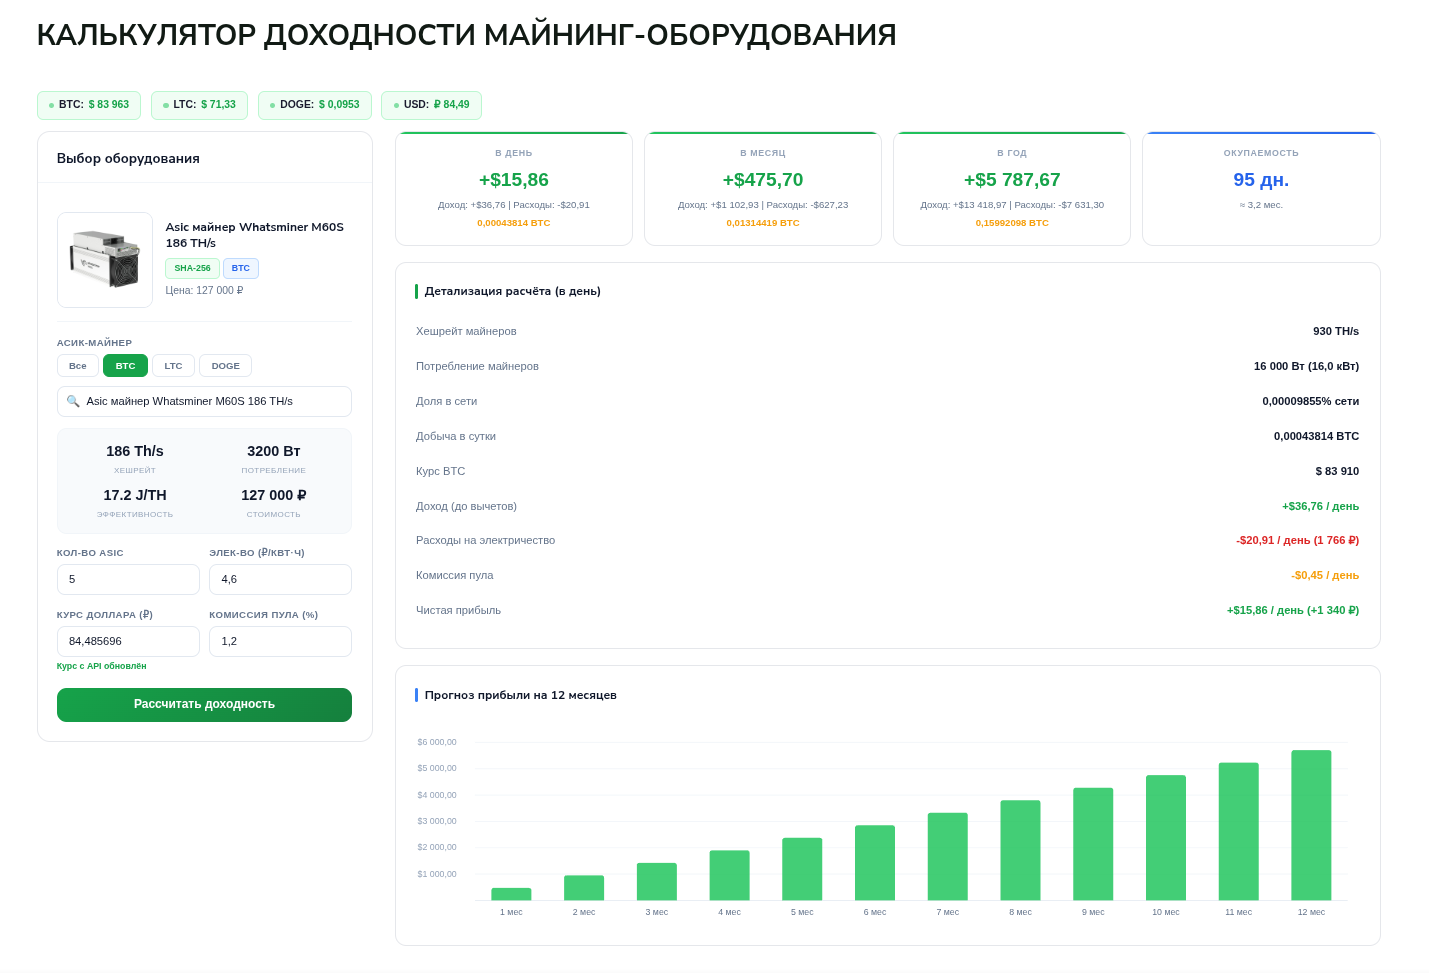Viewport: 1429px width, 973px height.
Task: Click the BTC price ticker $ 83 963
Action: (89, 105)
